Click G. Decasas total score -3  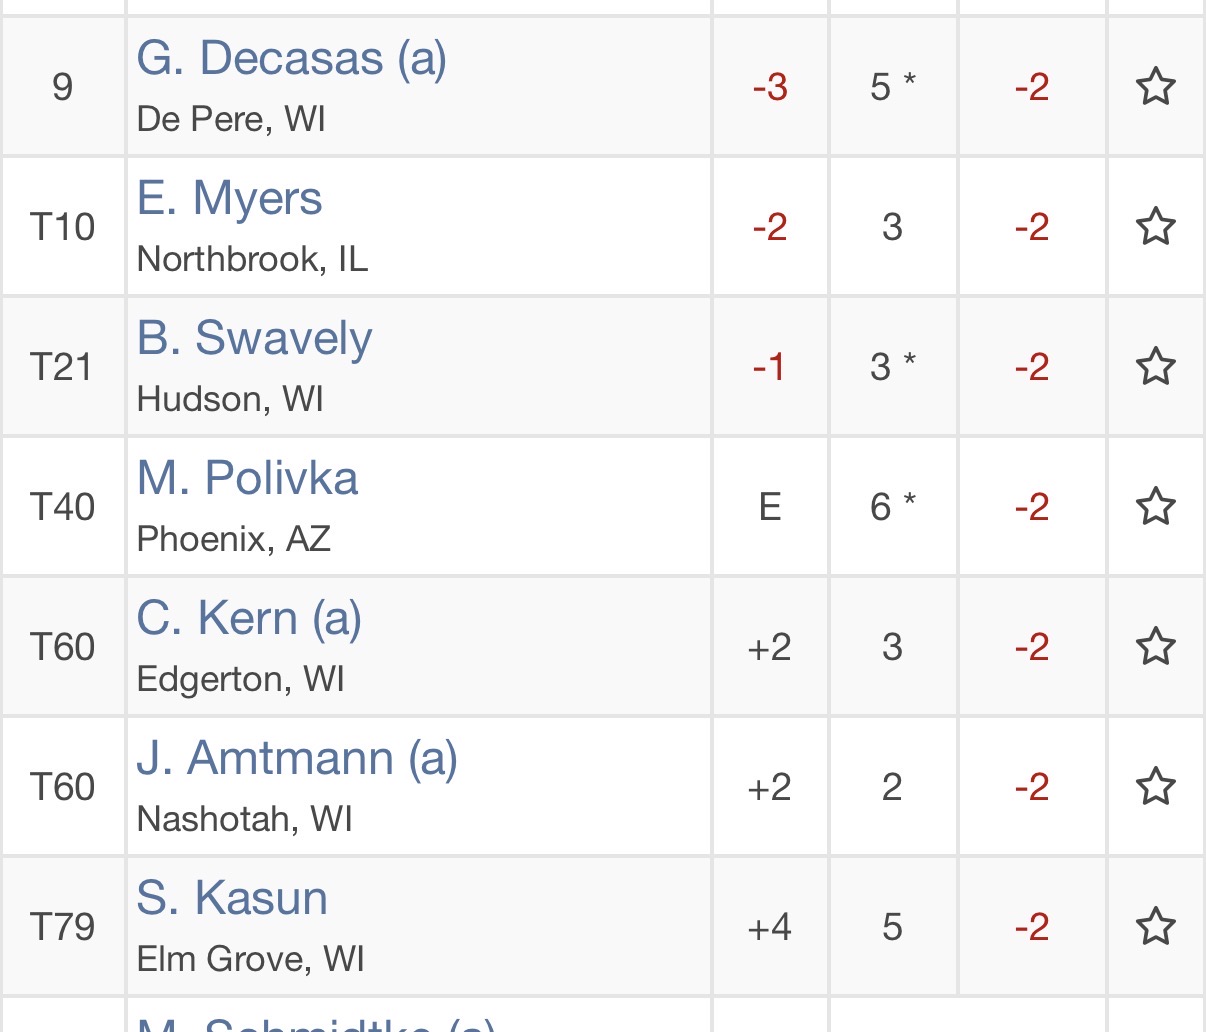point(770,87)
